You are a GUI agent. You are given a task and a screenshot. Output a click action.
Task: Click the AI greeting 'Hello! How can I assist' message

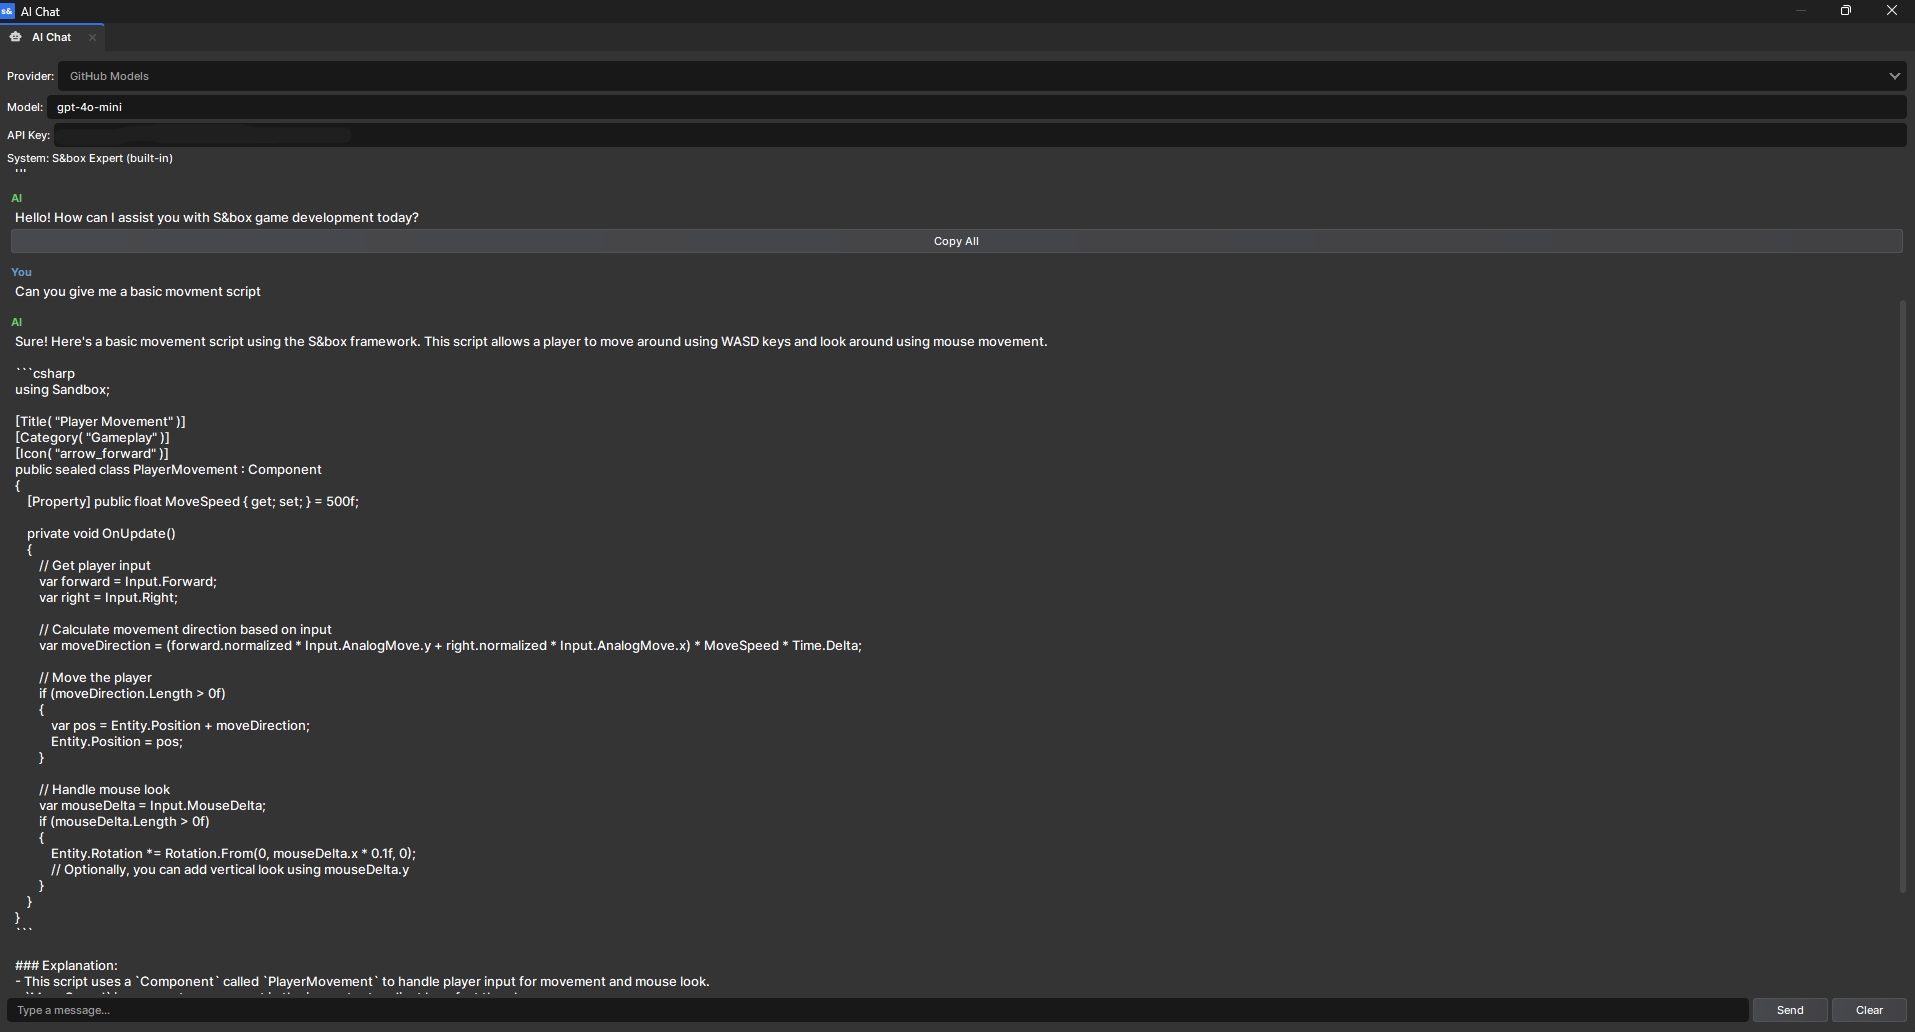216,218
